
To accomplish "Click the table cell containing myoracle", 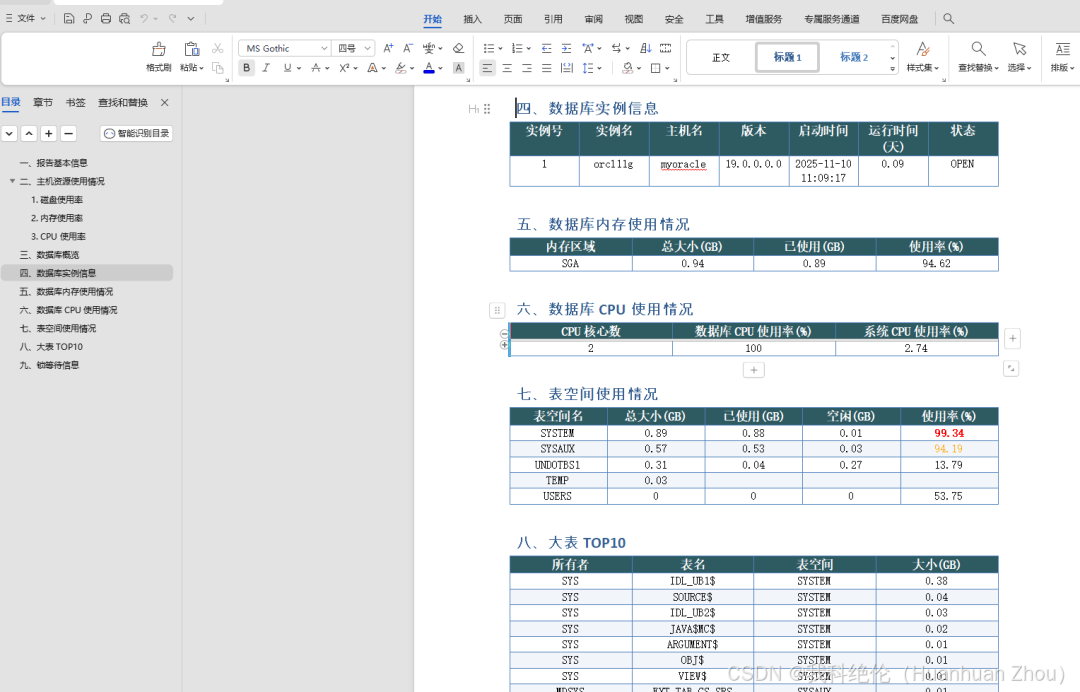I will (x=683, y=171).
